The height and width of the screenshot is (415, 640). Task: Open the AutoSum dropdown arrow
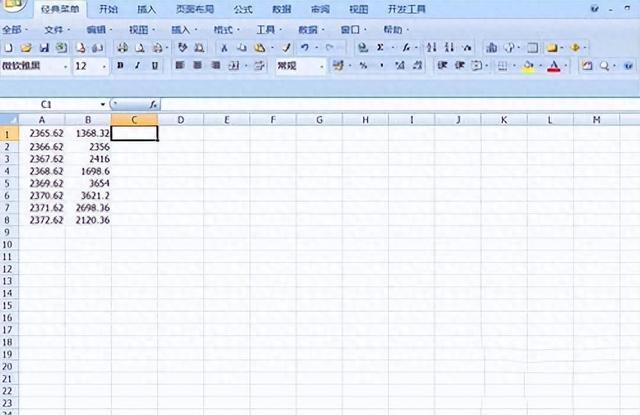coord(393,48)
